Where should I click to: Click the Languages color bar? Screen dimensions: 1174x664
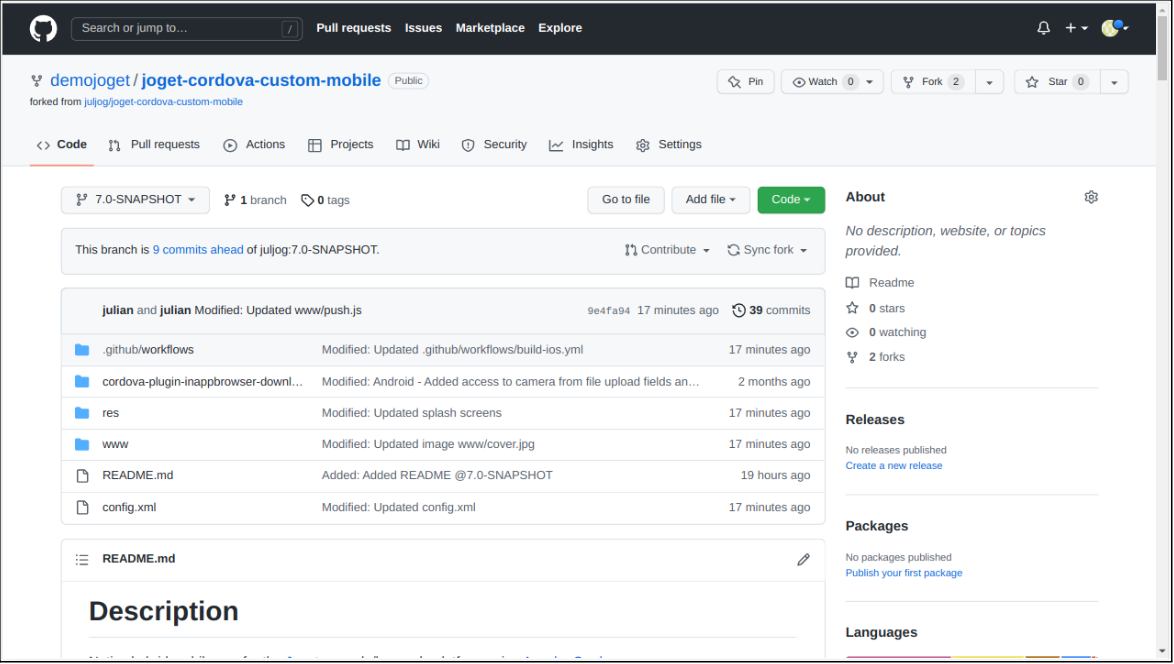click(x=971, y=657)
